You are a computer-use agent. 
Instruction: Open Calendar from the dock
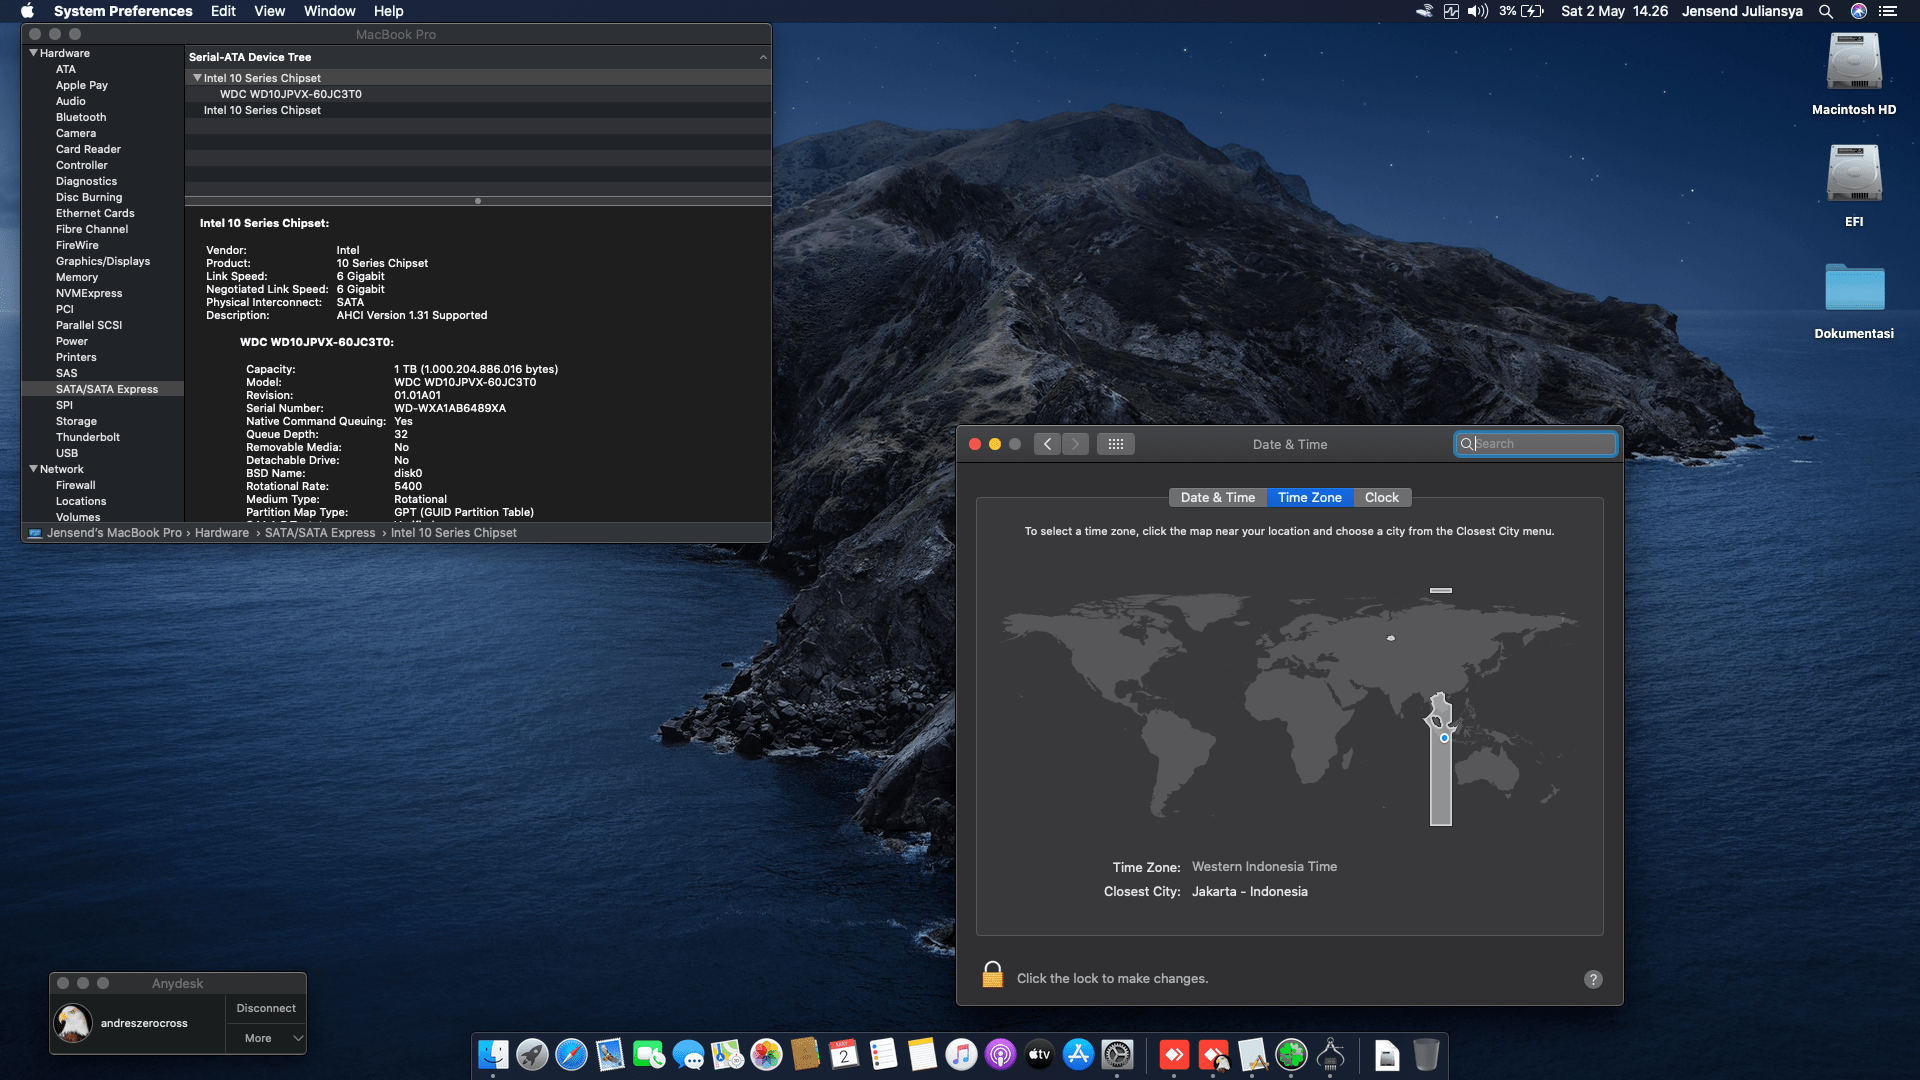pyautogui.click(x=844, y=1055)
